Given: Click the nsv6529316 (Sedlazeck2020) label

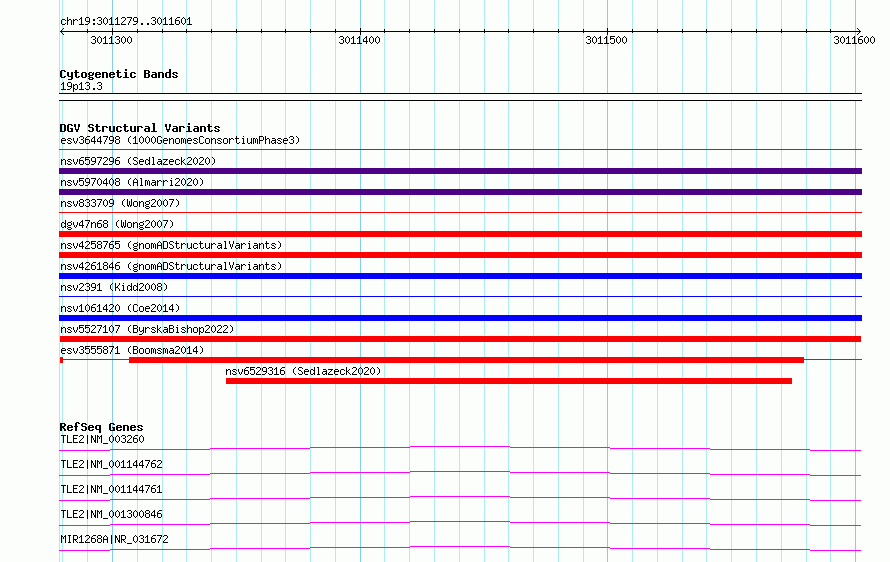Looking at the screenshot, I should [x=303, y=371].
